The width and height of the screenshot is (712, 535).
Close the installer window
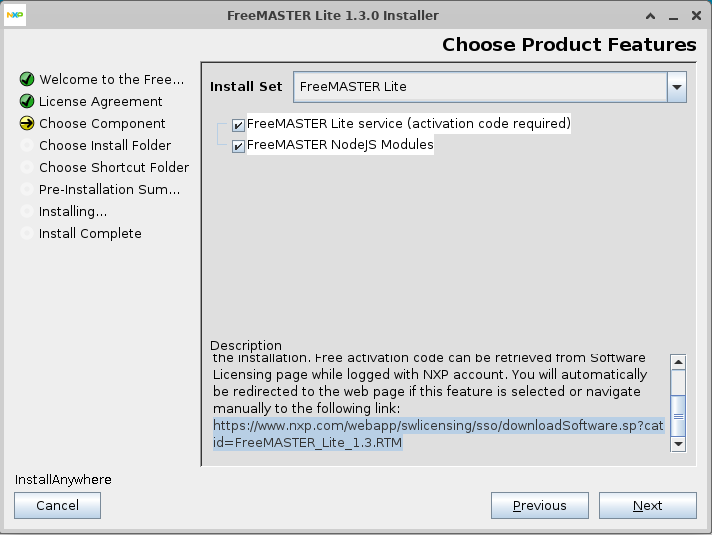click(695, 16)
